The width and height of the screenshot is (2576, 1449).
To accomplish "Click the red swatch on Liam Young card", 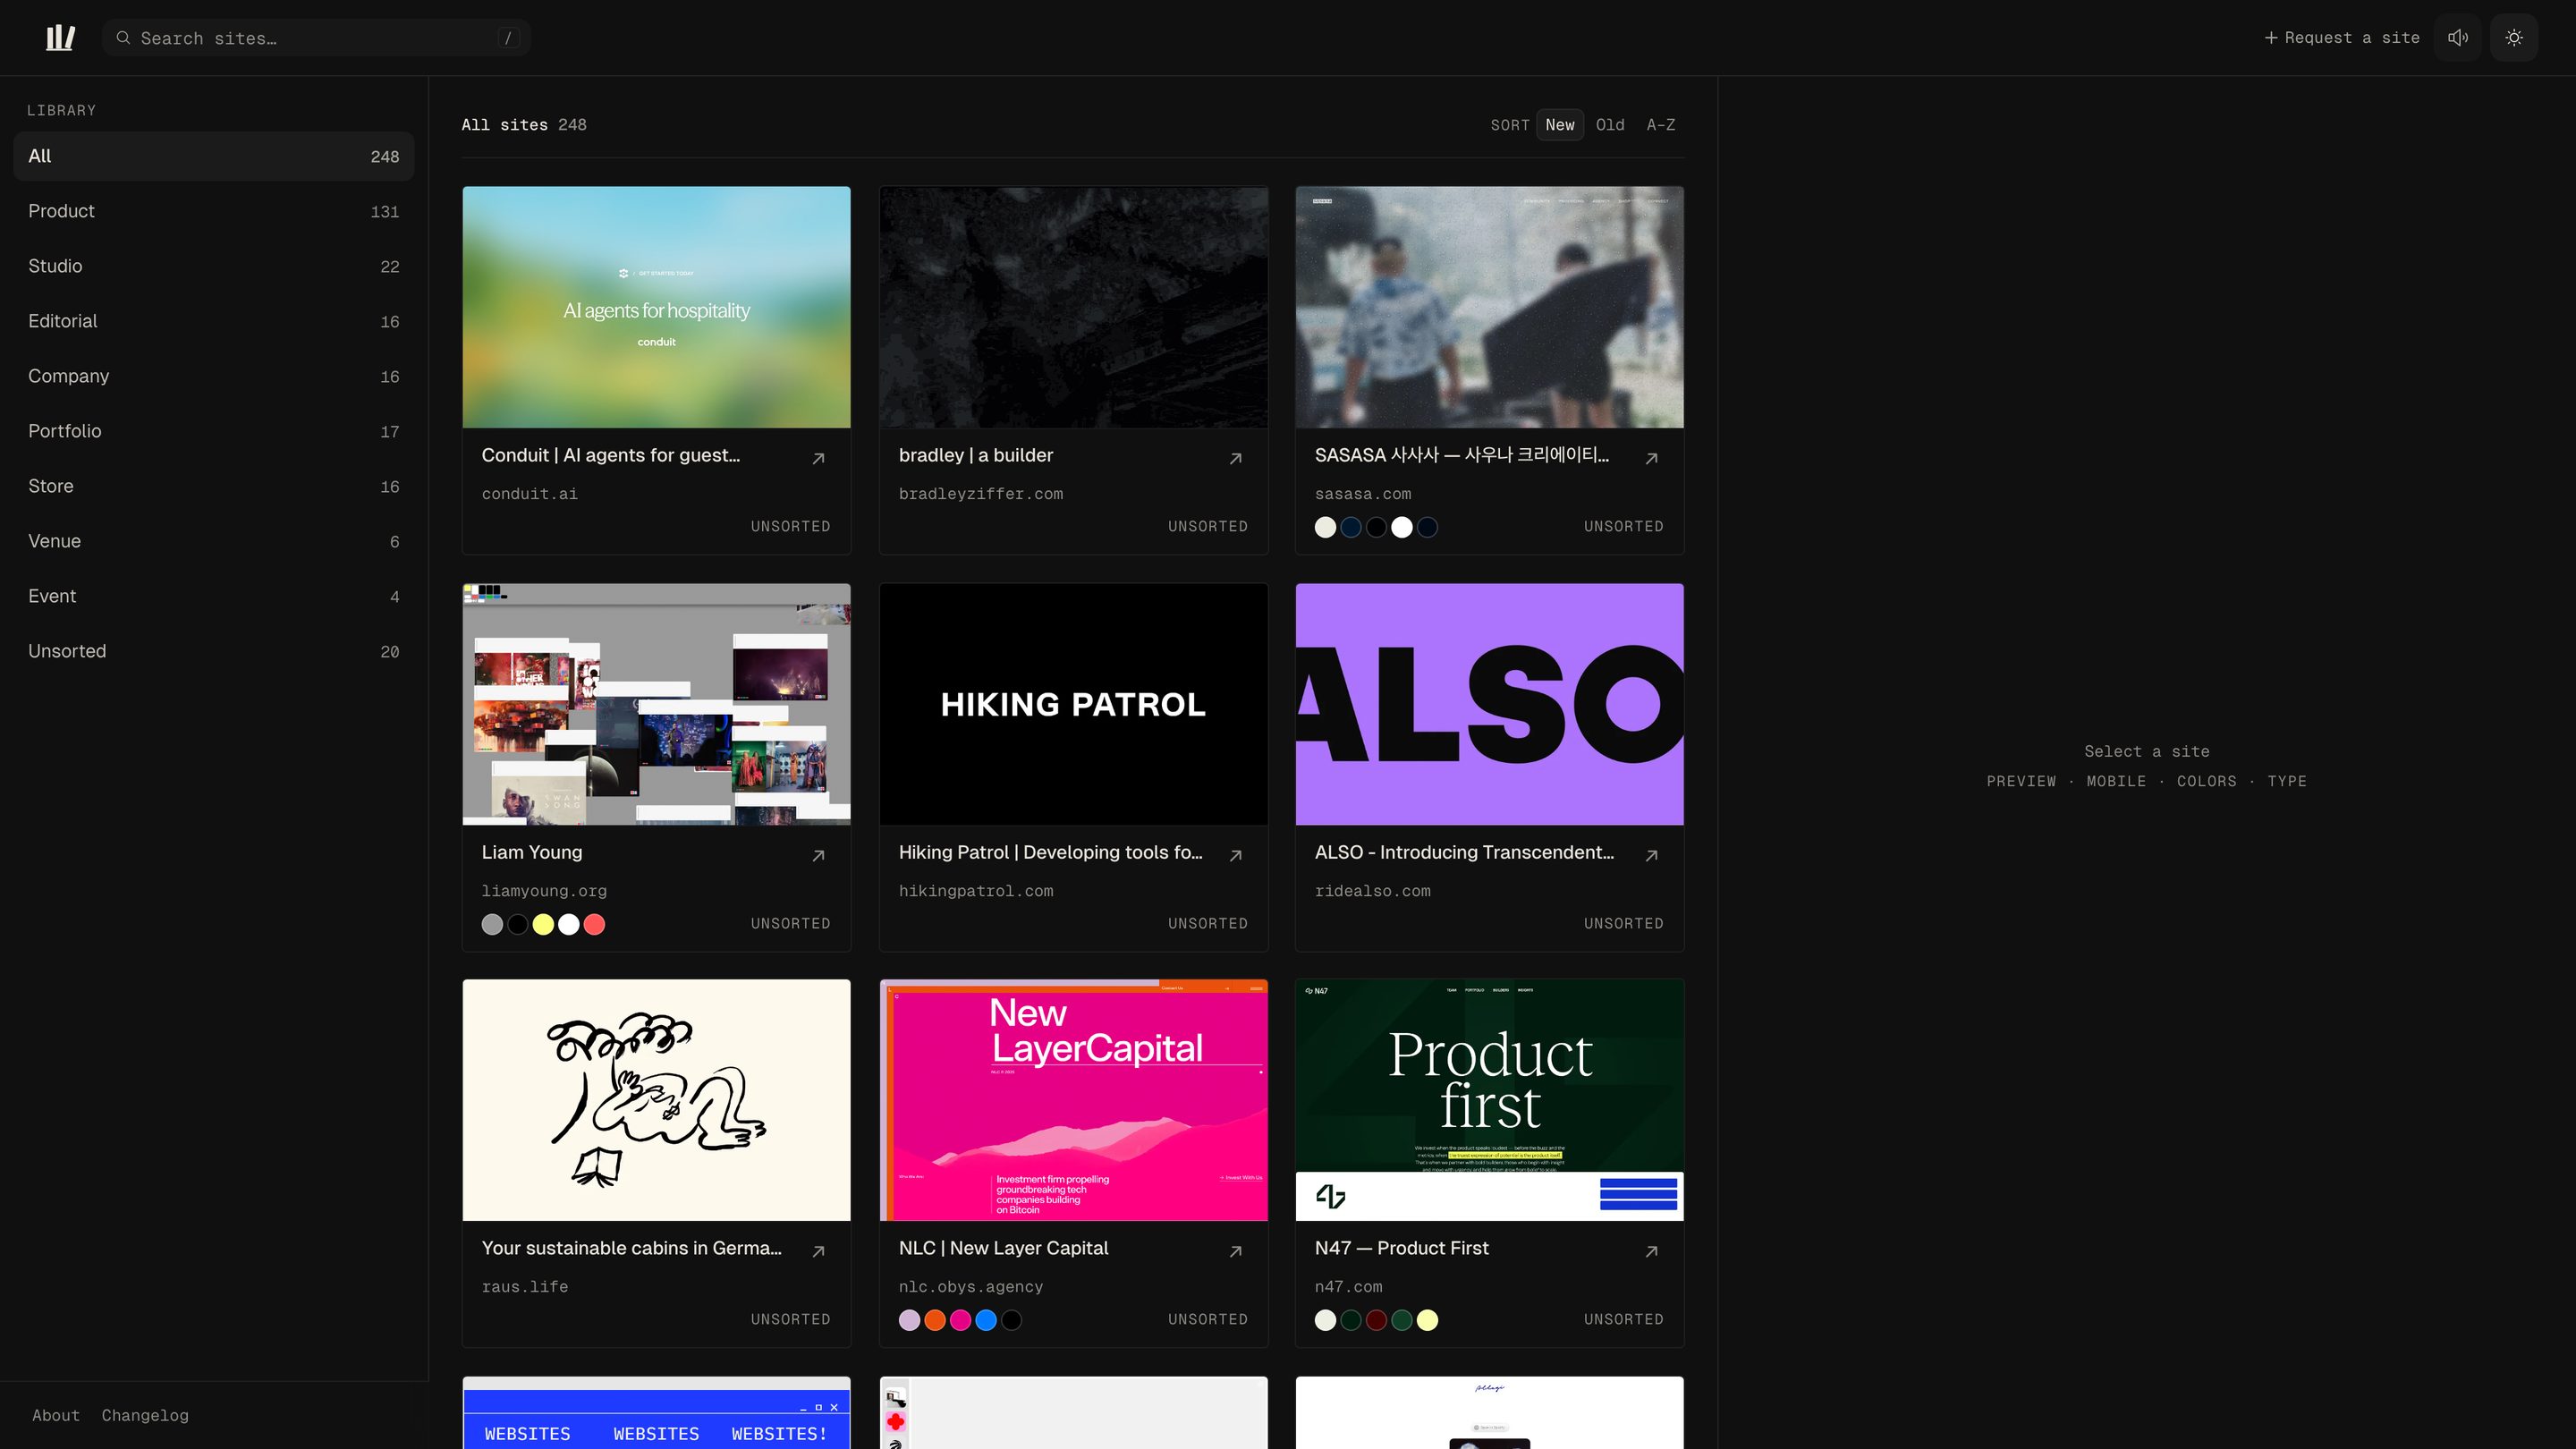I will click(594, 924).
